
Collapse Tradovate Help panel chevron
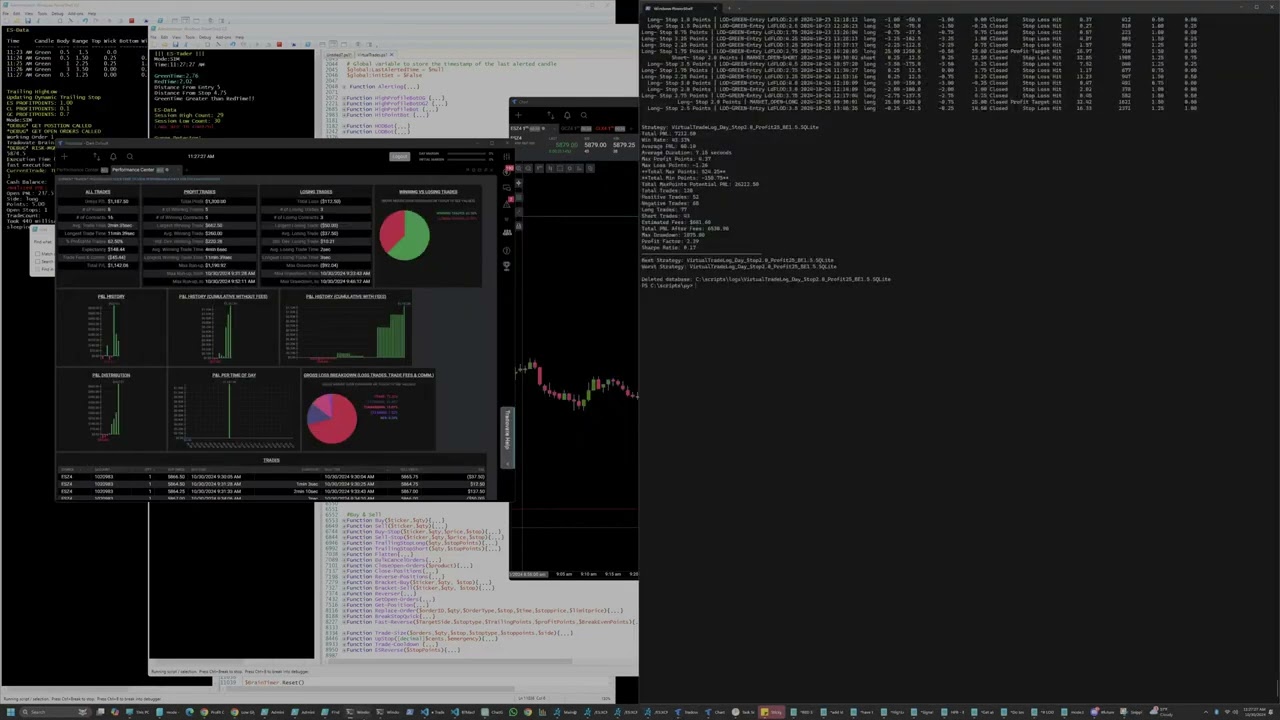tap(507, 464)
